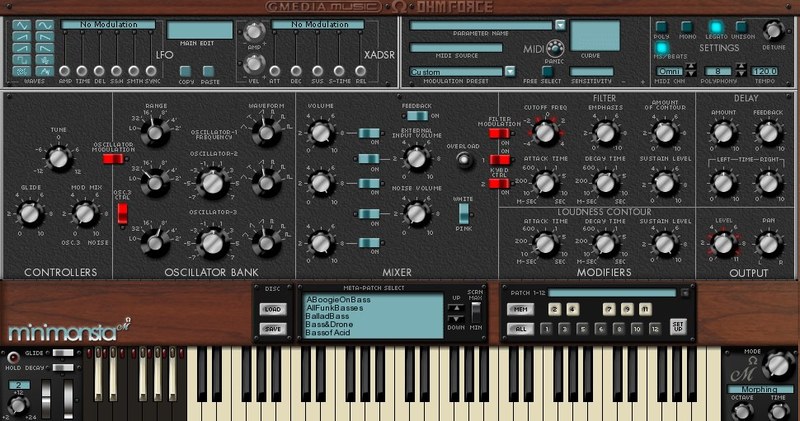The image size is (800, 421).
Task: Toggle the Legato setting
Action: point(716,27)
